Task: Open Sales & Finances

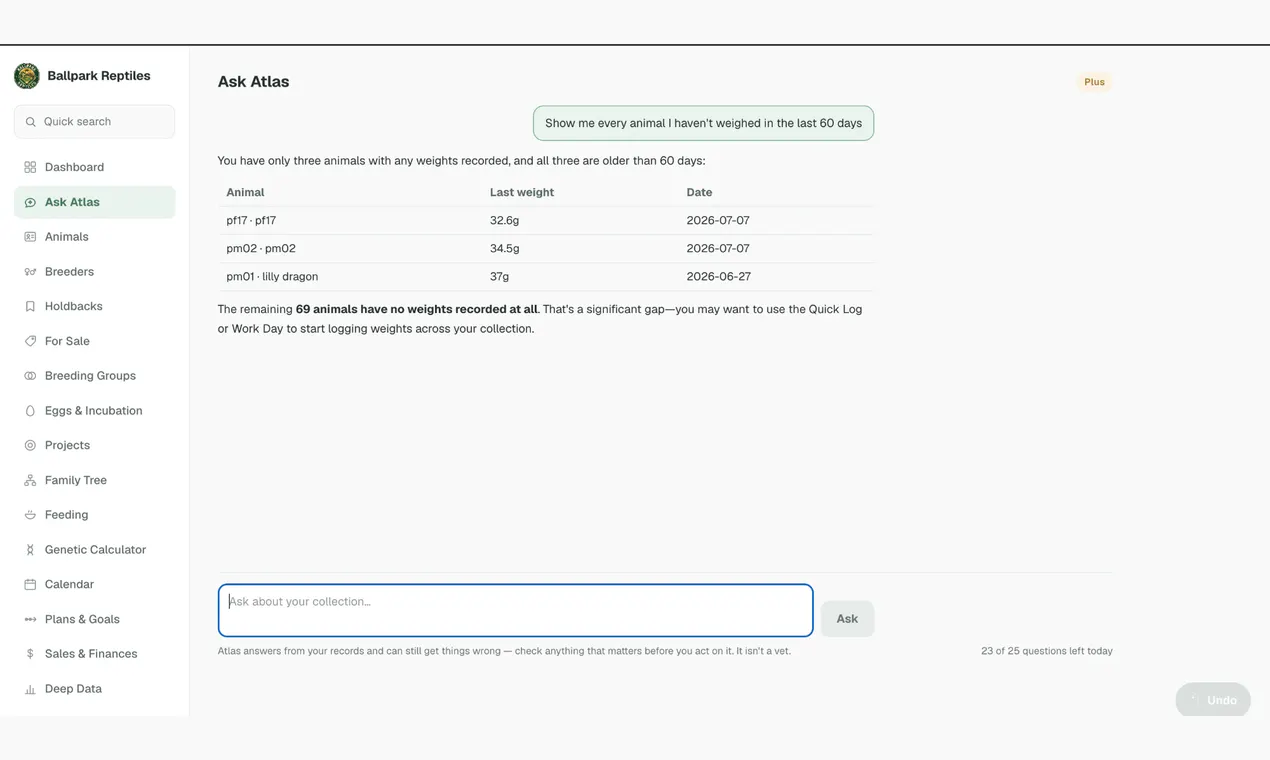Action: (x=94, y=654)
